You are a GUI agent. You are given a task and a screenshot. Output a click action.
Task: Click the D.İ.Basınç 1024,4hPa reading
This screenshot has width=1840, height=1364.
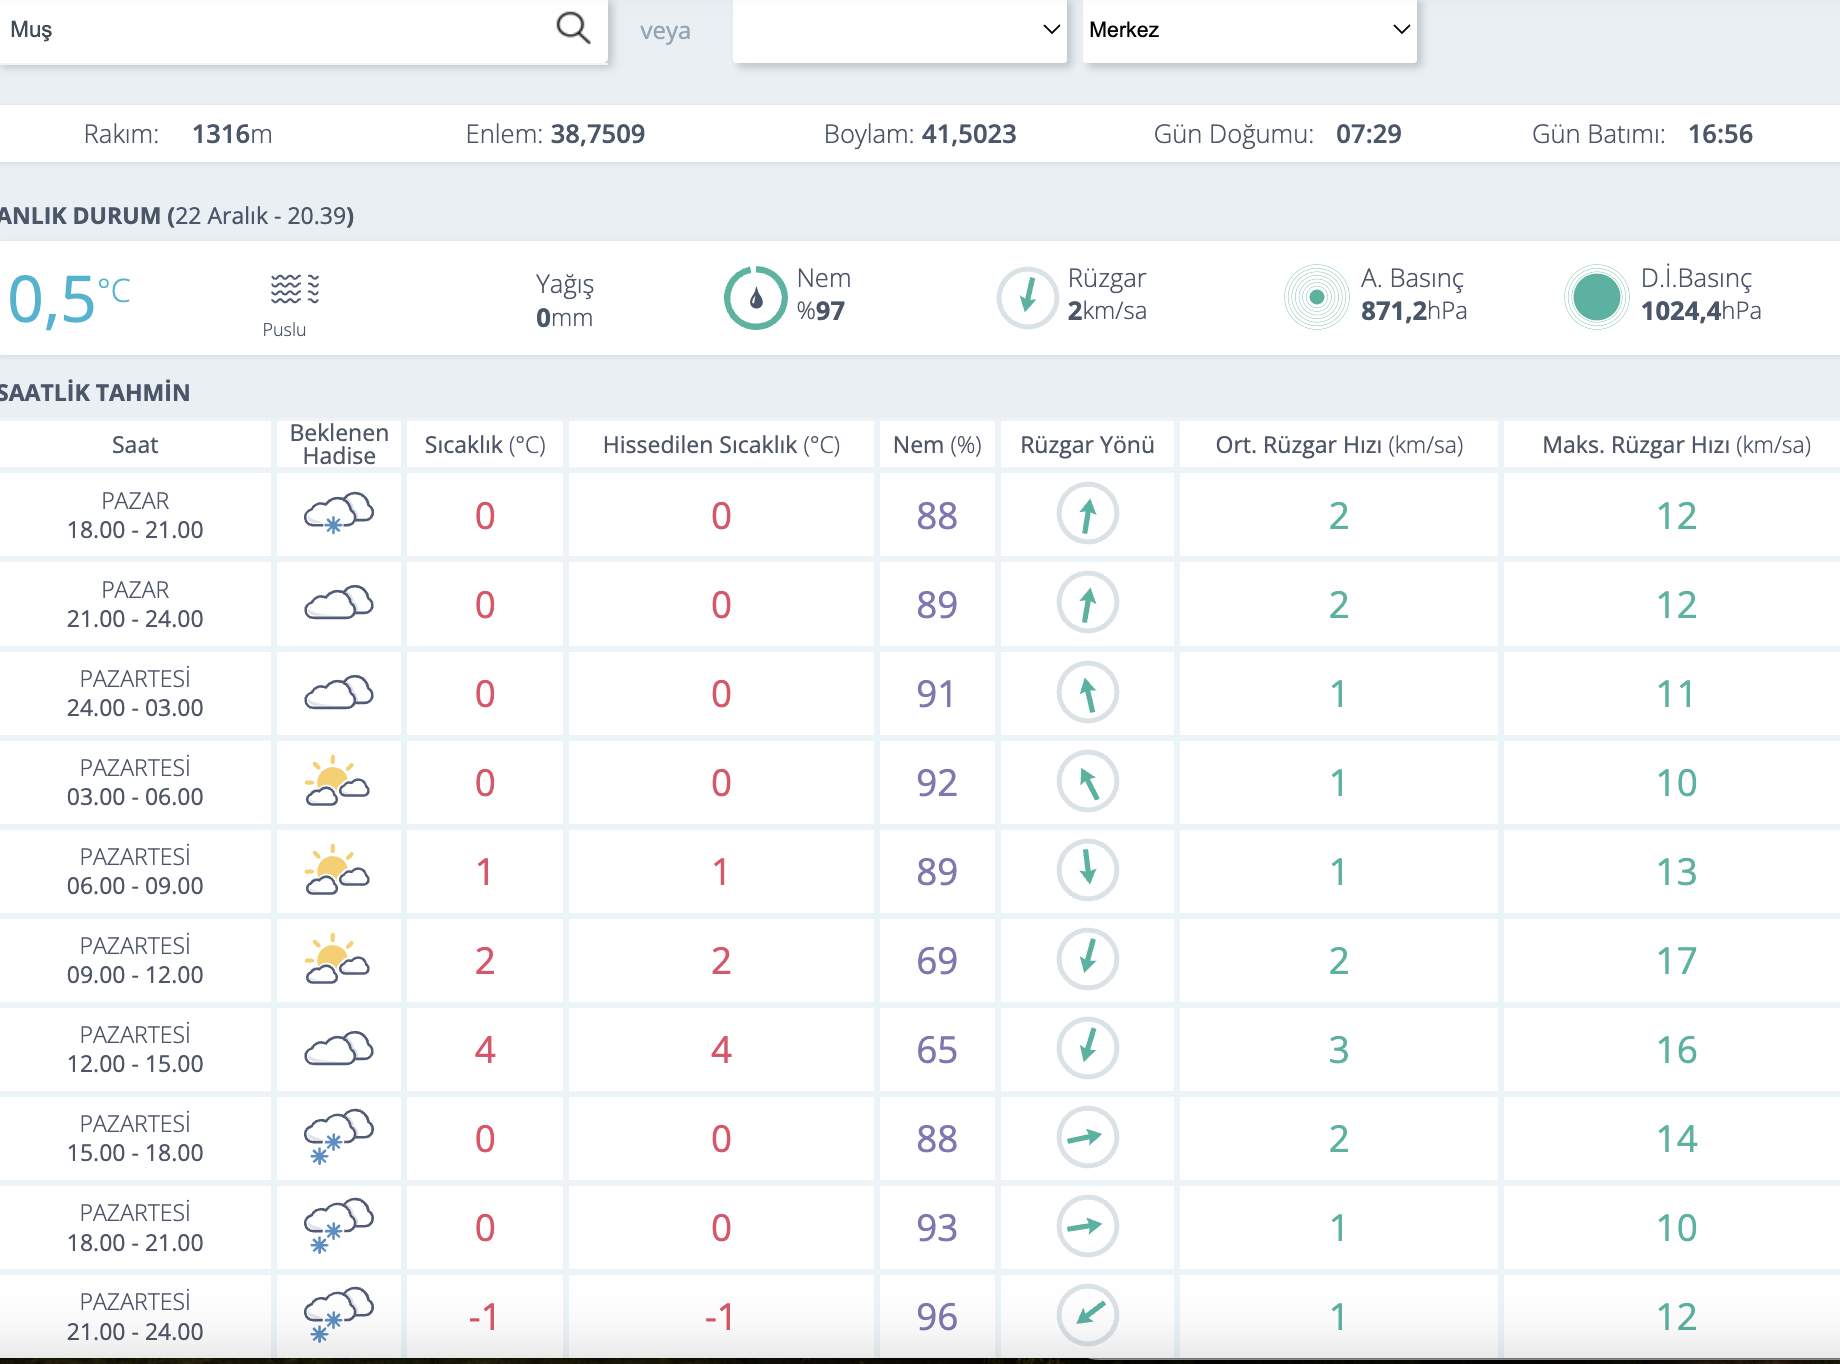tap(1701, 311)
